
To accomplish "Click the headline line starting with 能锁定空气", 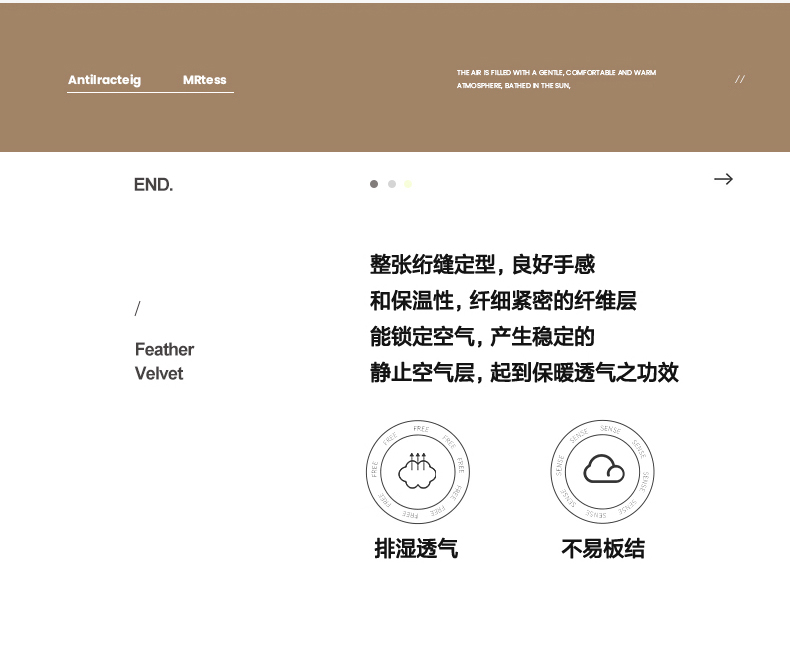I will tap(482, 337).
